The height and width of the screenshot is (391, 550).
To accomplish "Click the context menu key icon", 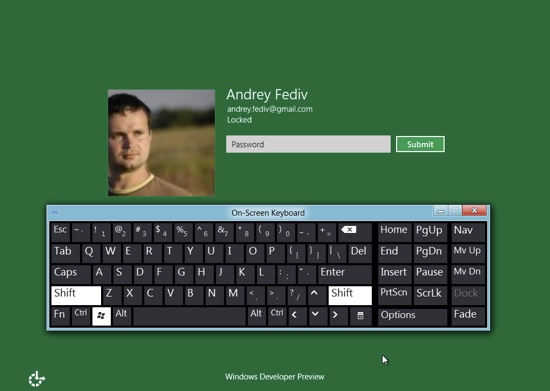I will (x=360, y=316).
